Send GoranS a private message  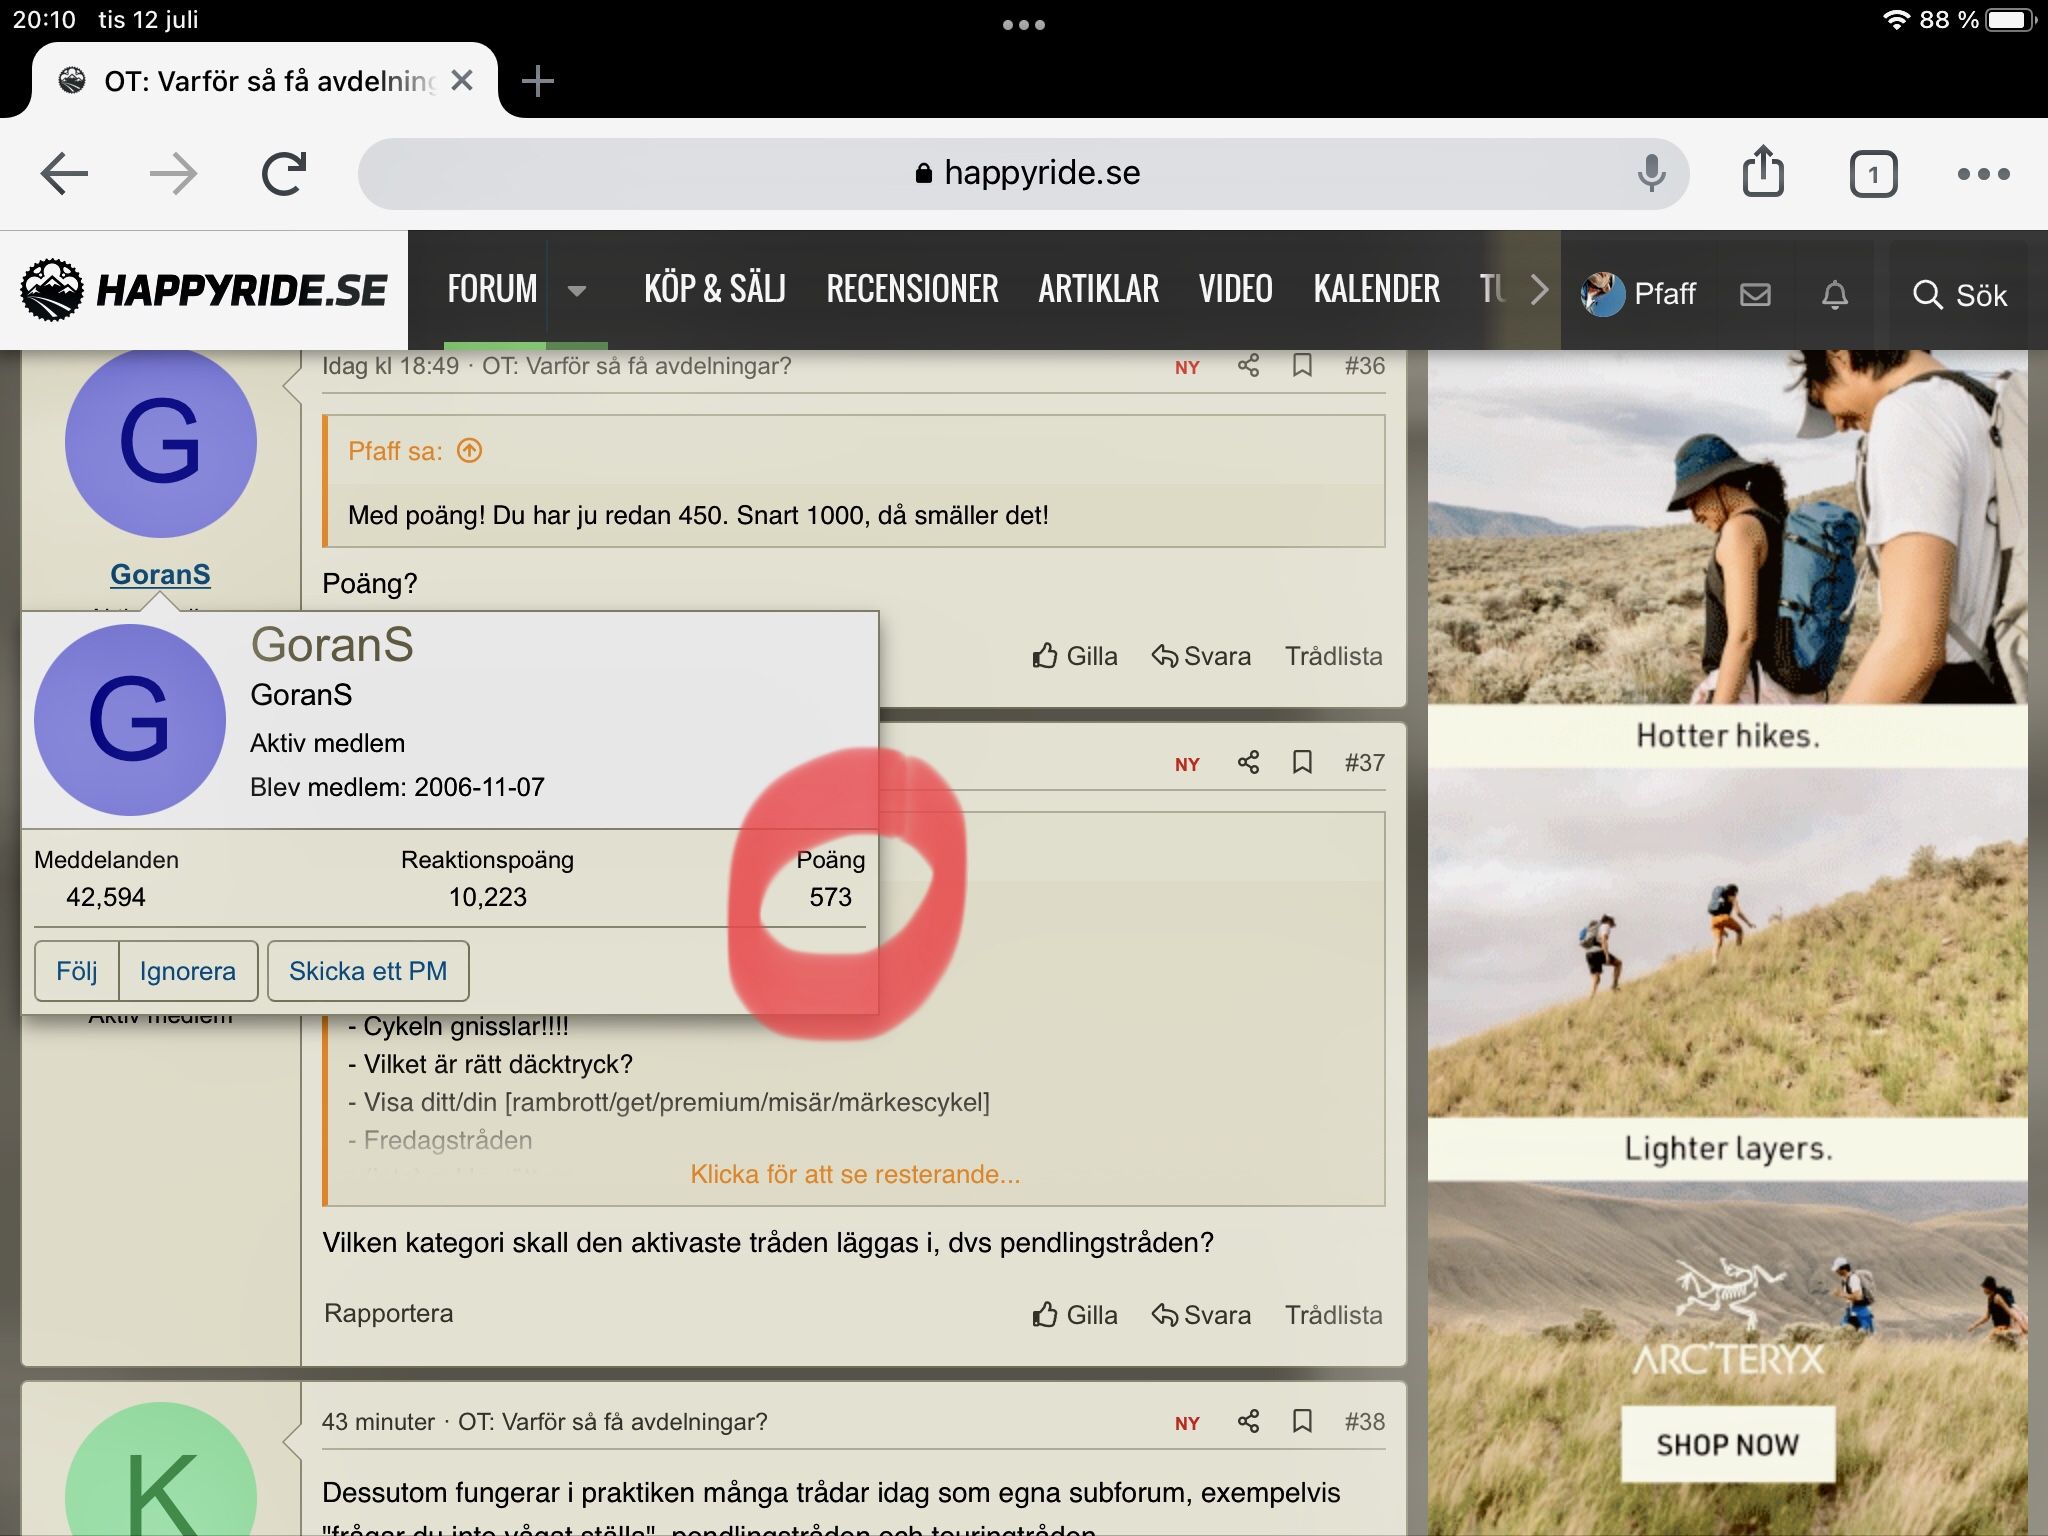pyautogui.click(x=368, y=971)
